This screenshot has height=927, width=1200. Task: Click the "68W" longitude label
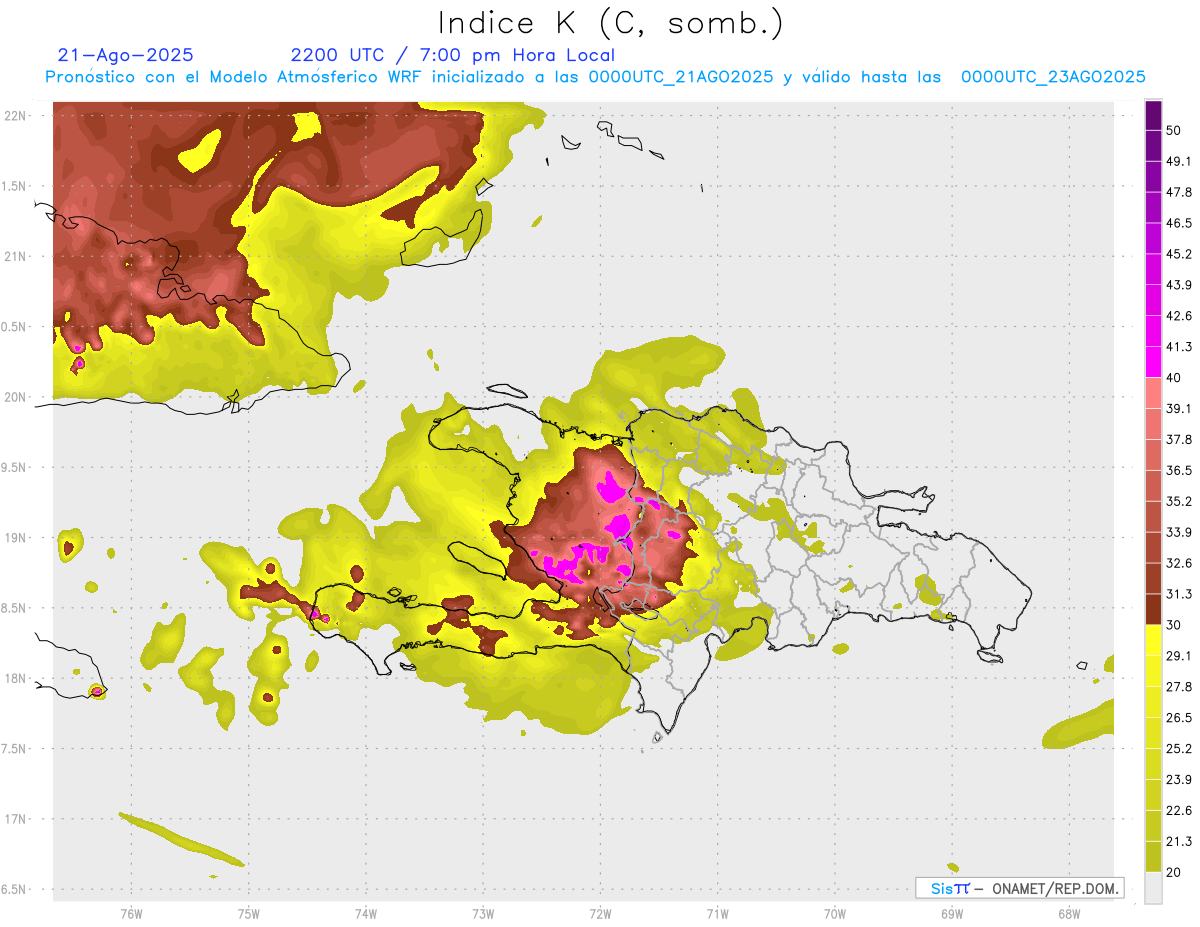tap(1069, 913)
